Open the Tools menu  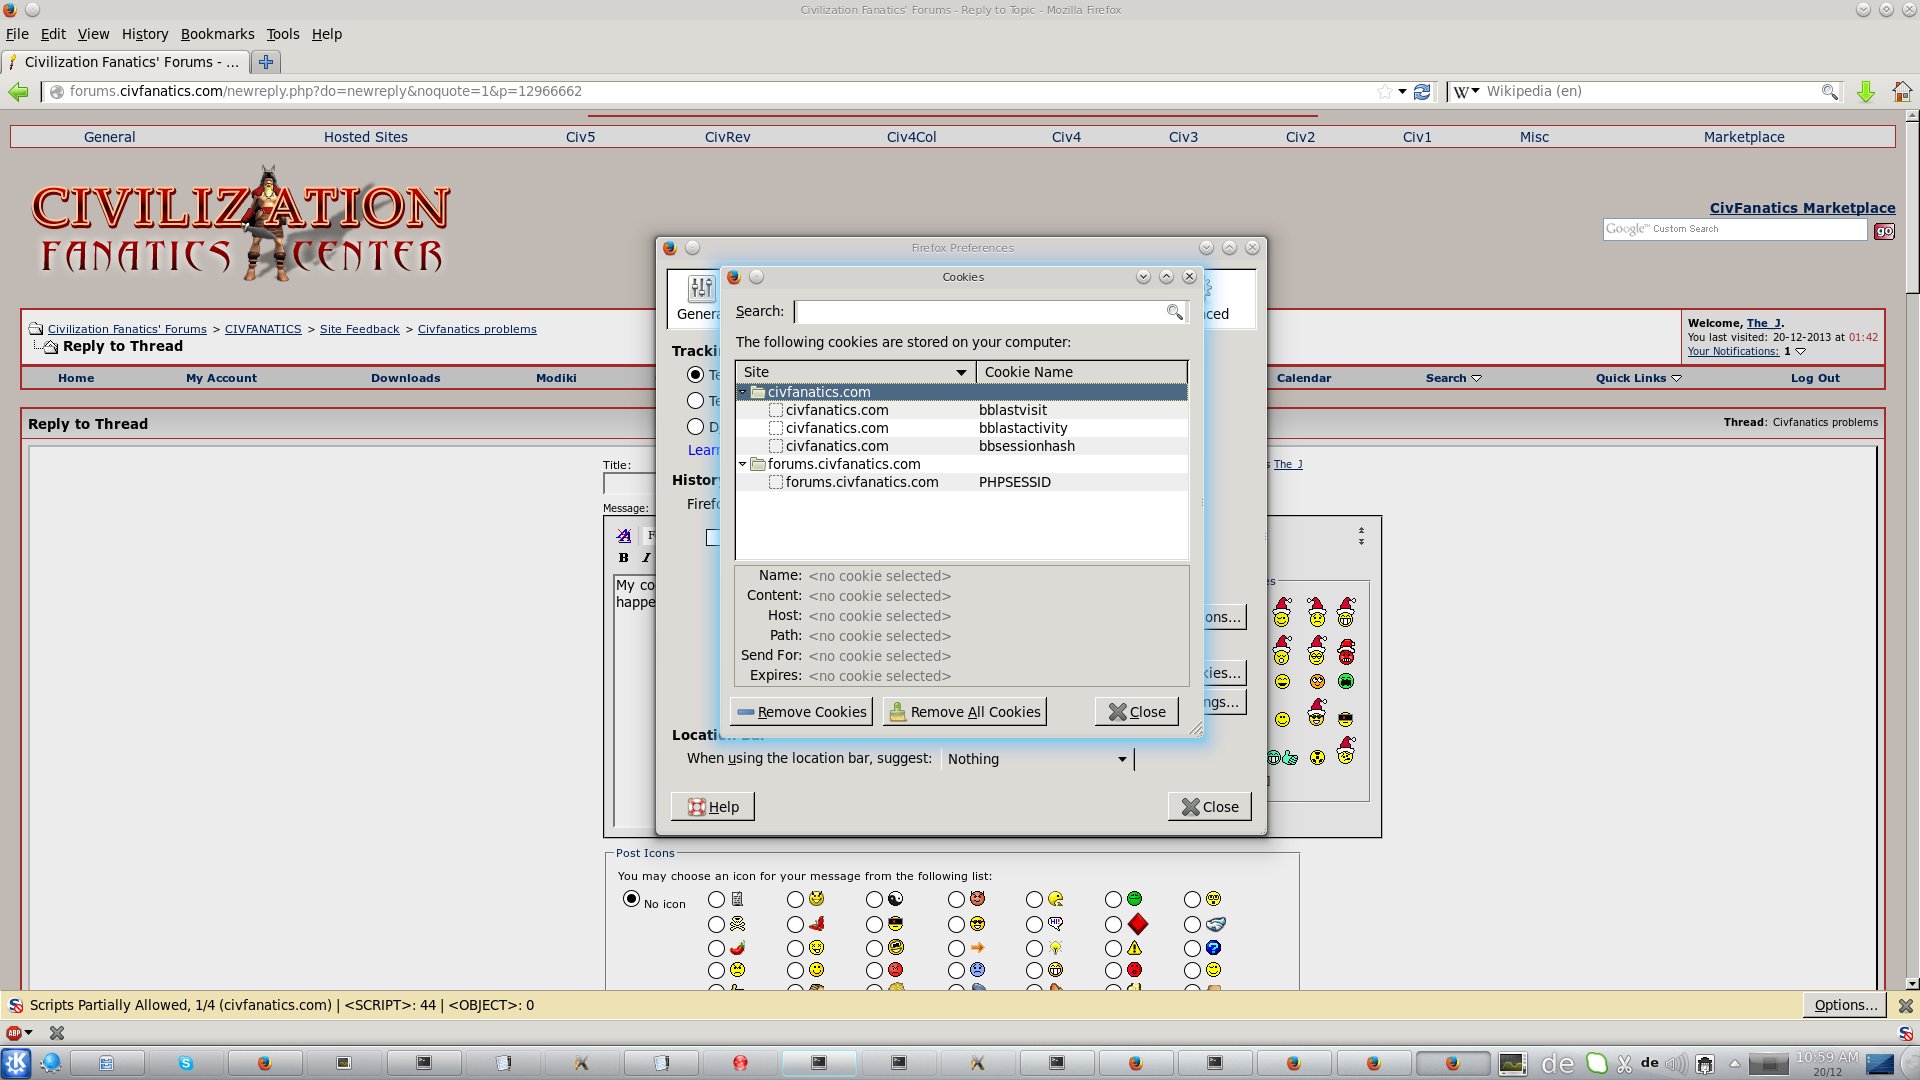point(283,34)
